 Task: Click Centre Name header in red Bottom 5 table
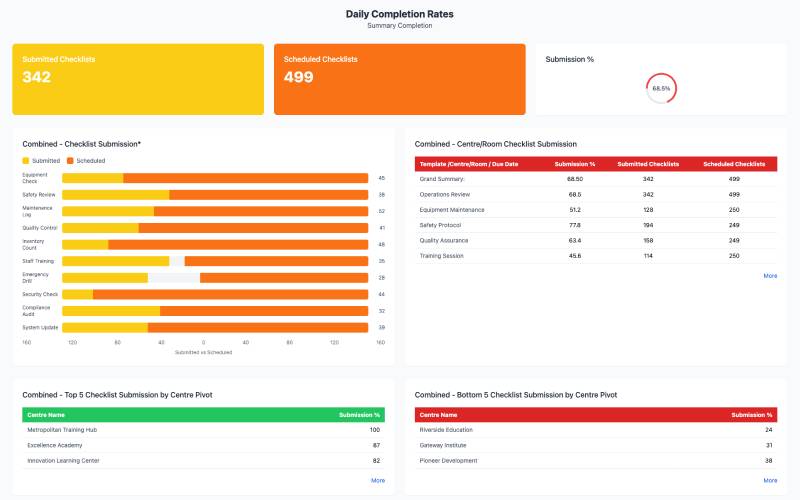coord(438,414)
